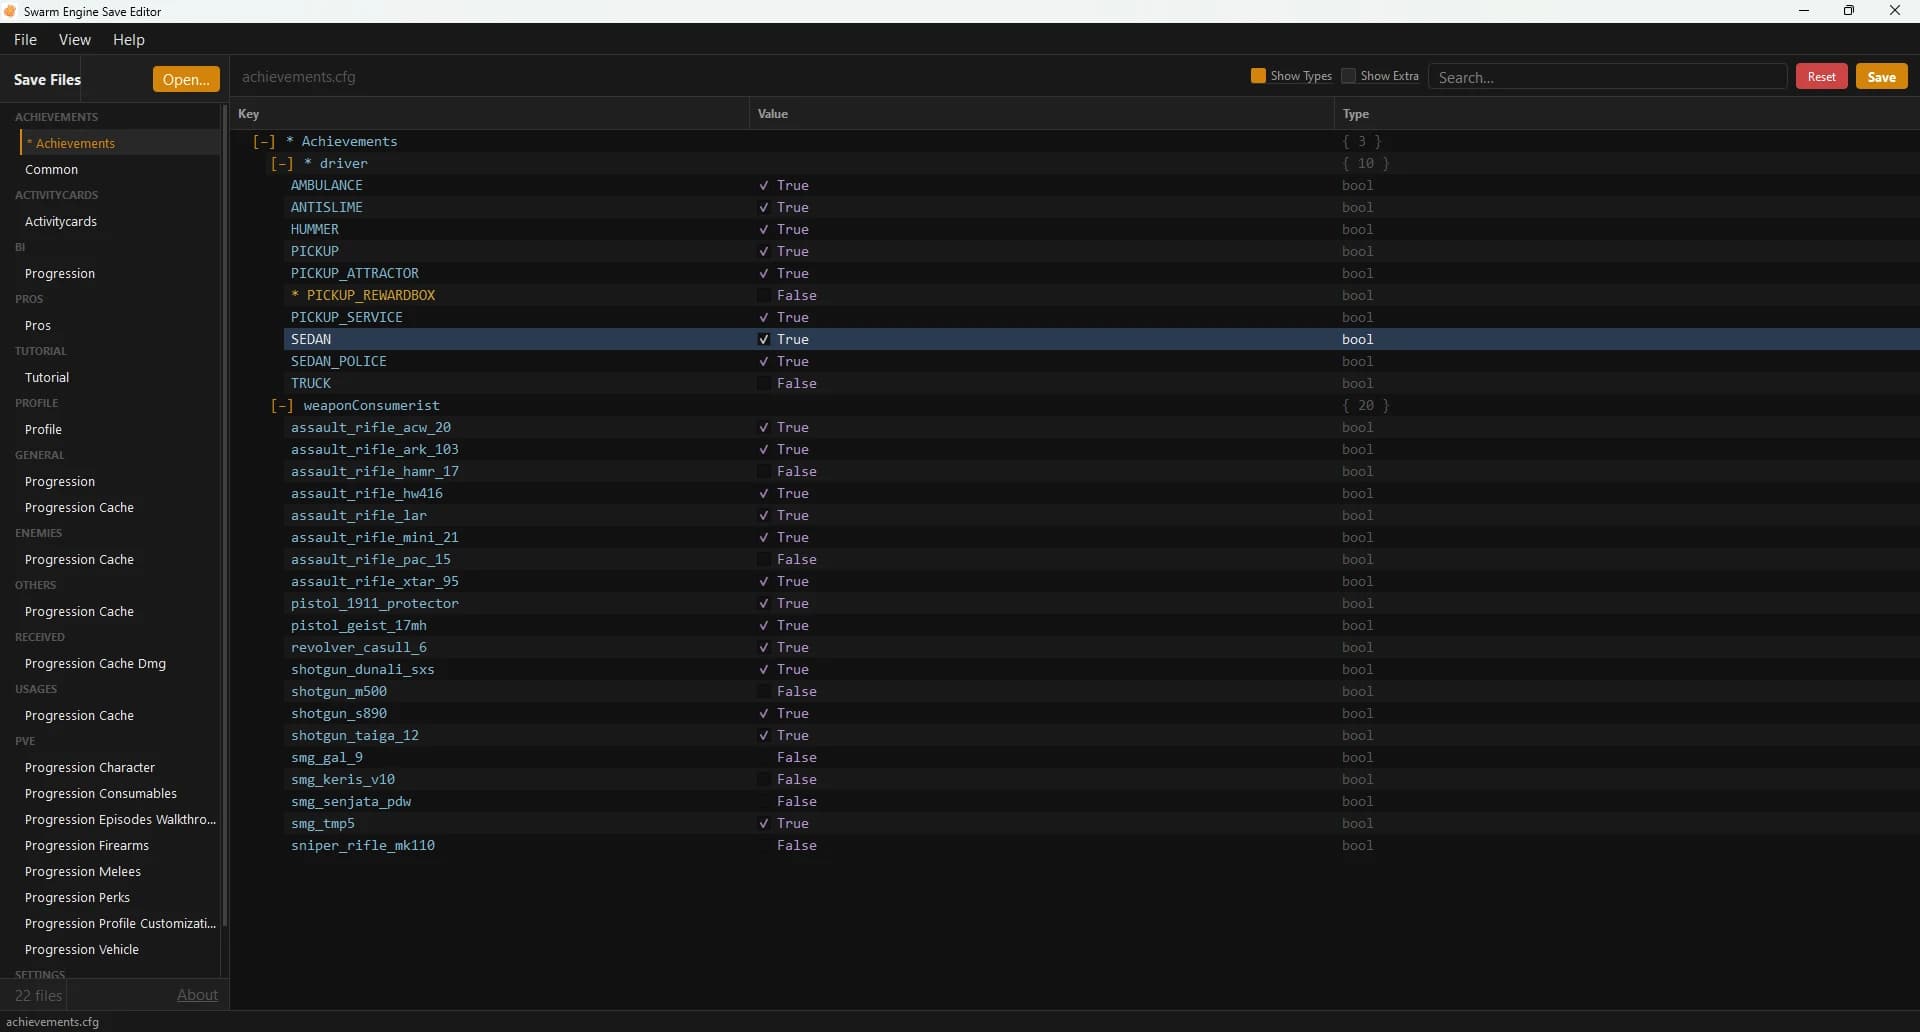Open Progression Perks file
1920x1032 pixels.
[120, 897]
